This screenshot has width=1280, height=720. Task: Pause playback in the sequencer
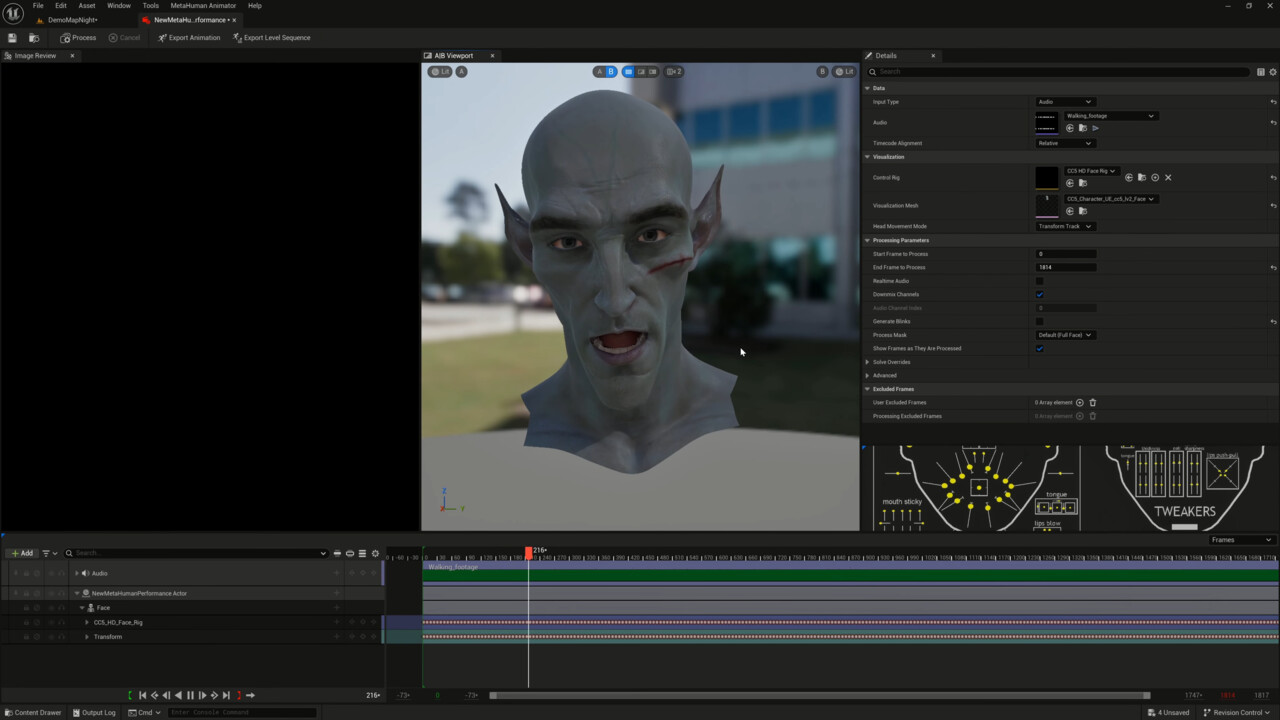click(x=190, y=695)
